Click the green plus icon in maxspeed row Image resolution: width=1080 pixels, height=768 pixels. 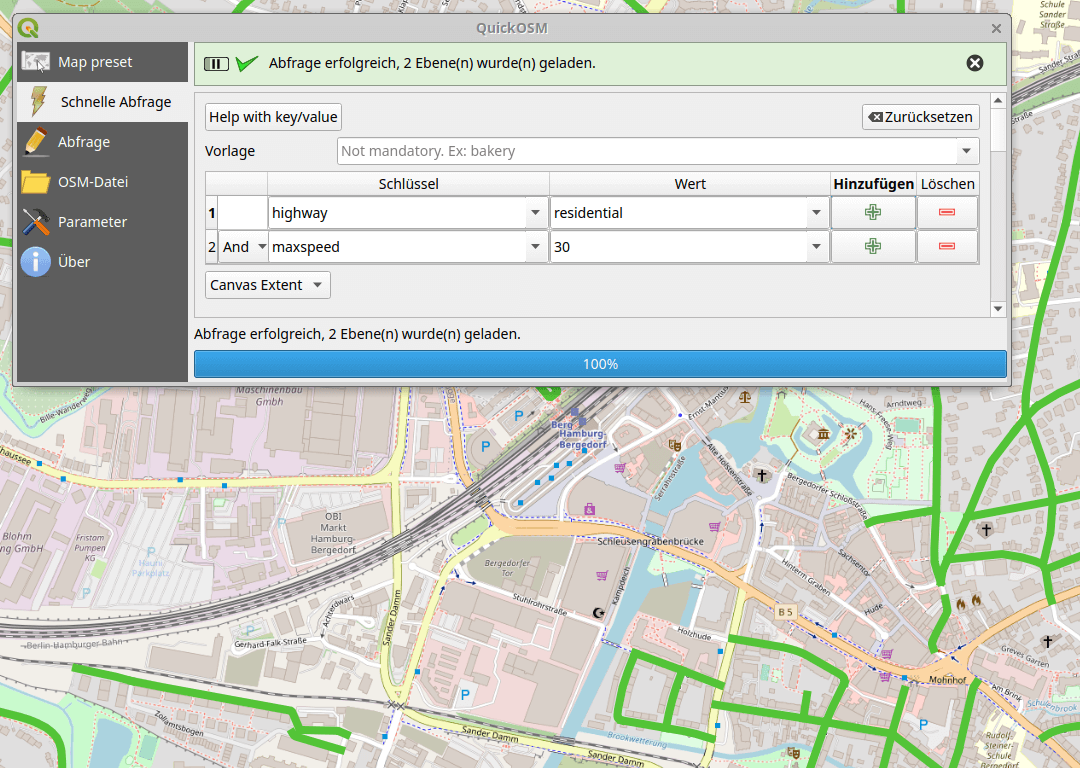[x=873, y=247]
